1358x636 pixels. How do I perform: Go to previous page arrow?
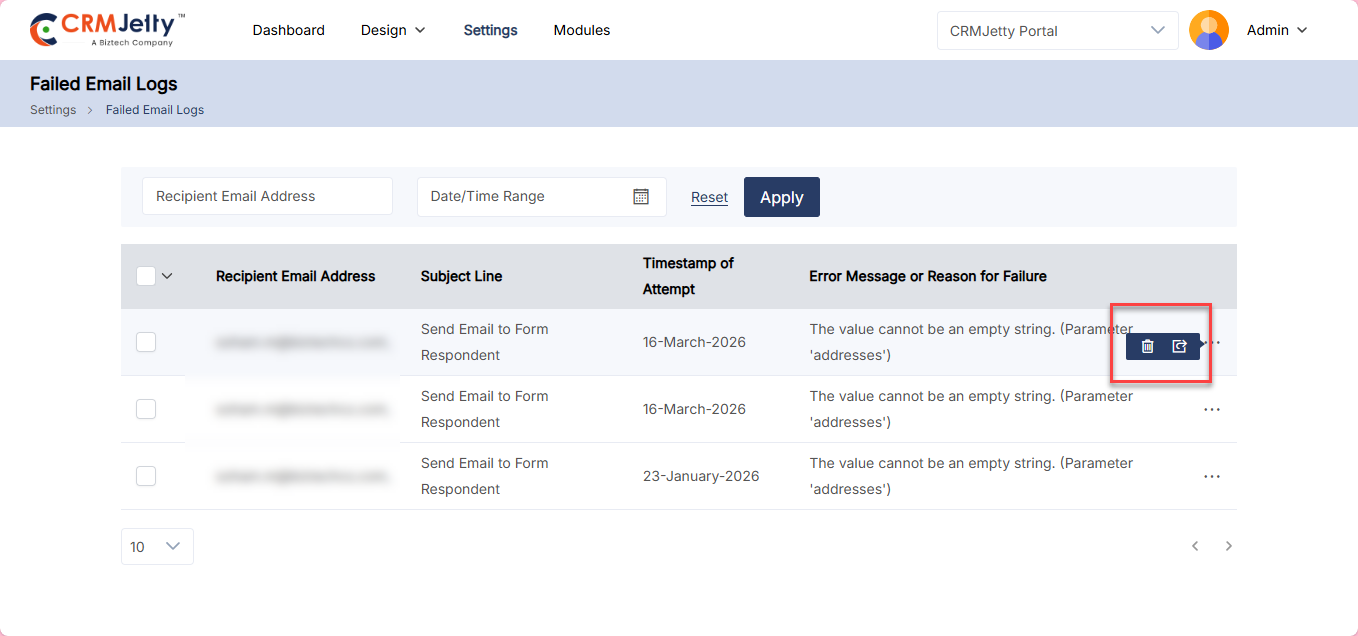point(1195,546)
